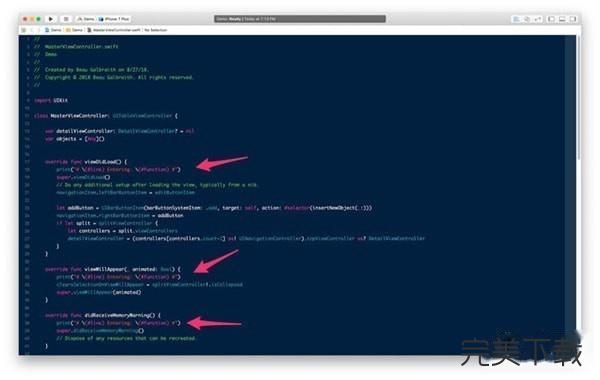Screen dimensions: 600x380
Task: Toggle the Navigator panel visibility
Action: 551,19
